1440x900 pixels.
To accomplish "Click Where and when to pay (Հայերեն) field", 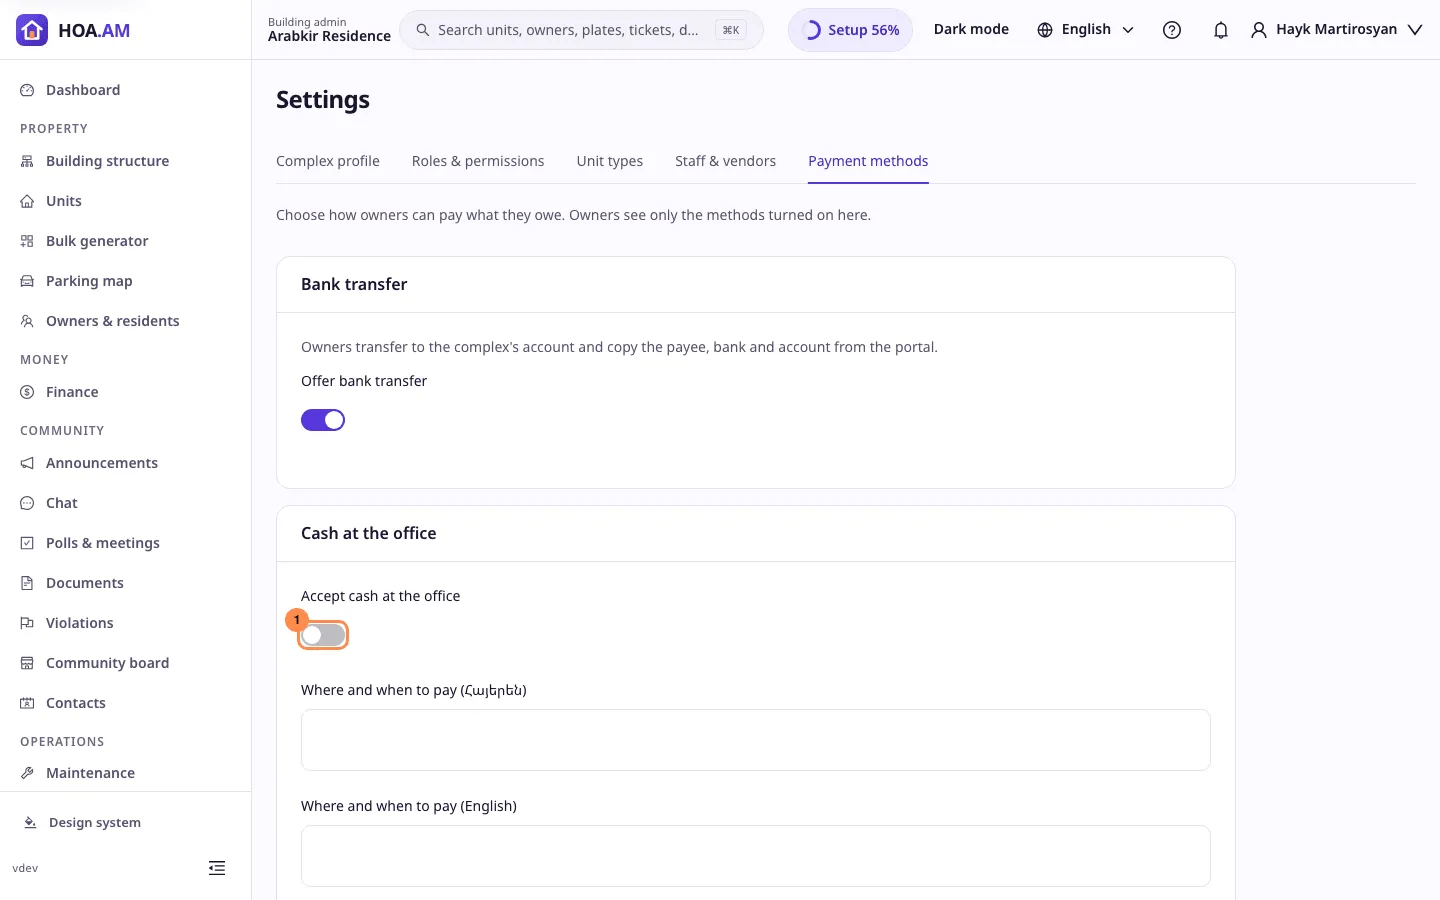I will tap(756, 740).
